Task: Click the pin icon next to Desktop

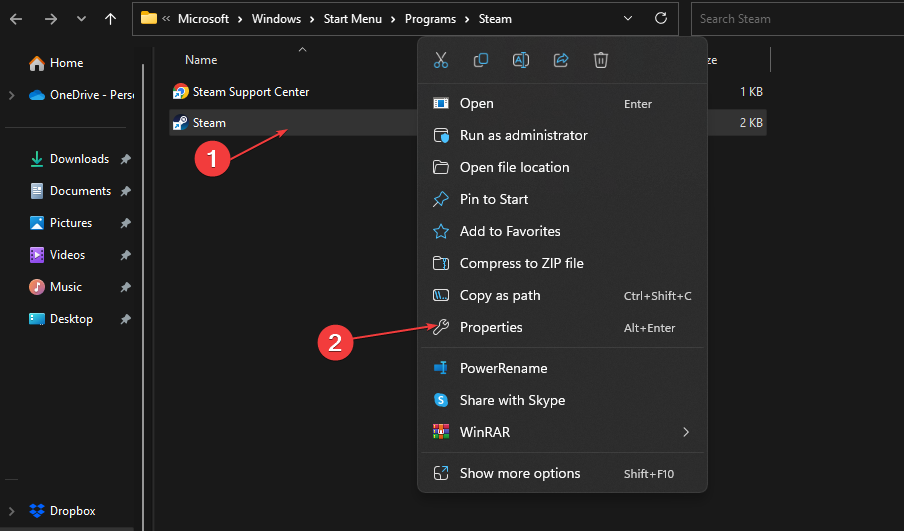Action: tap(126, 319)
